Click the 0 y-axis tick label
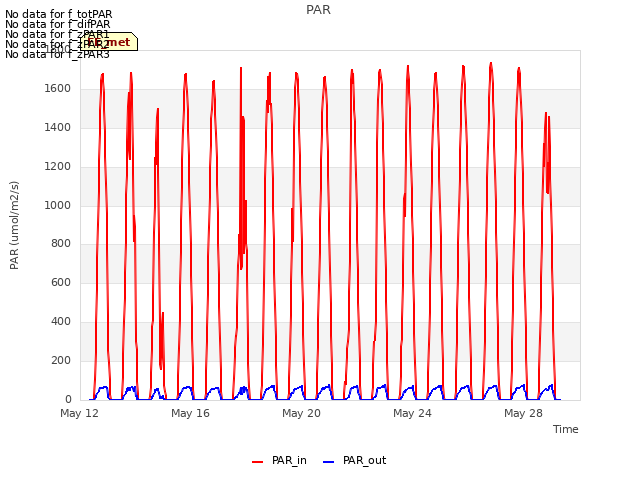 pos(68,399)
